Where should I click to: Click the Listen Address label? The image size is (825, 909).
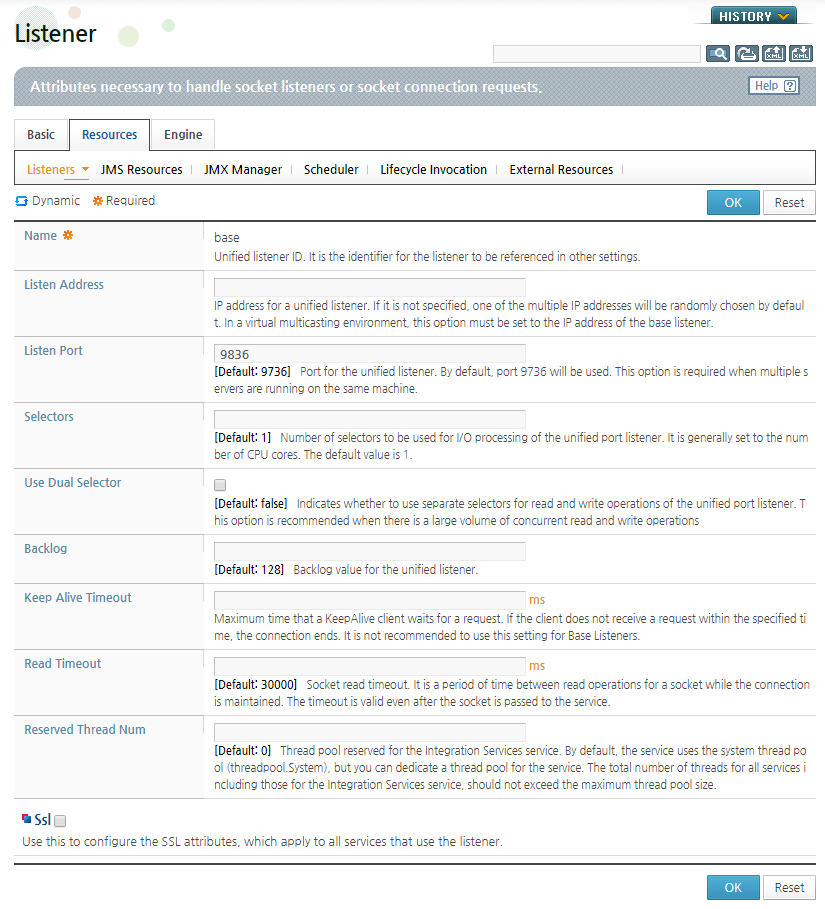pyautogui.click(x=64, y=285)
